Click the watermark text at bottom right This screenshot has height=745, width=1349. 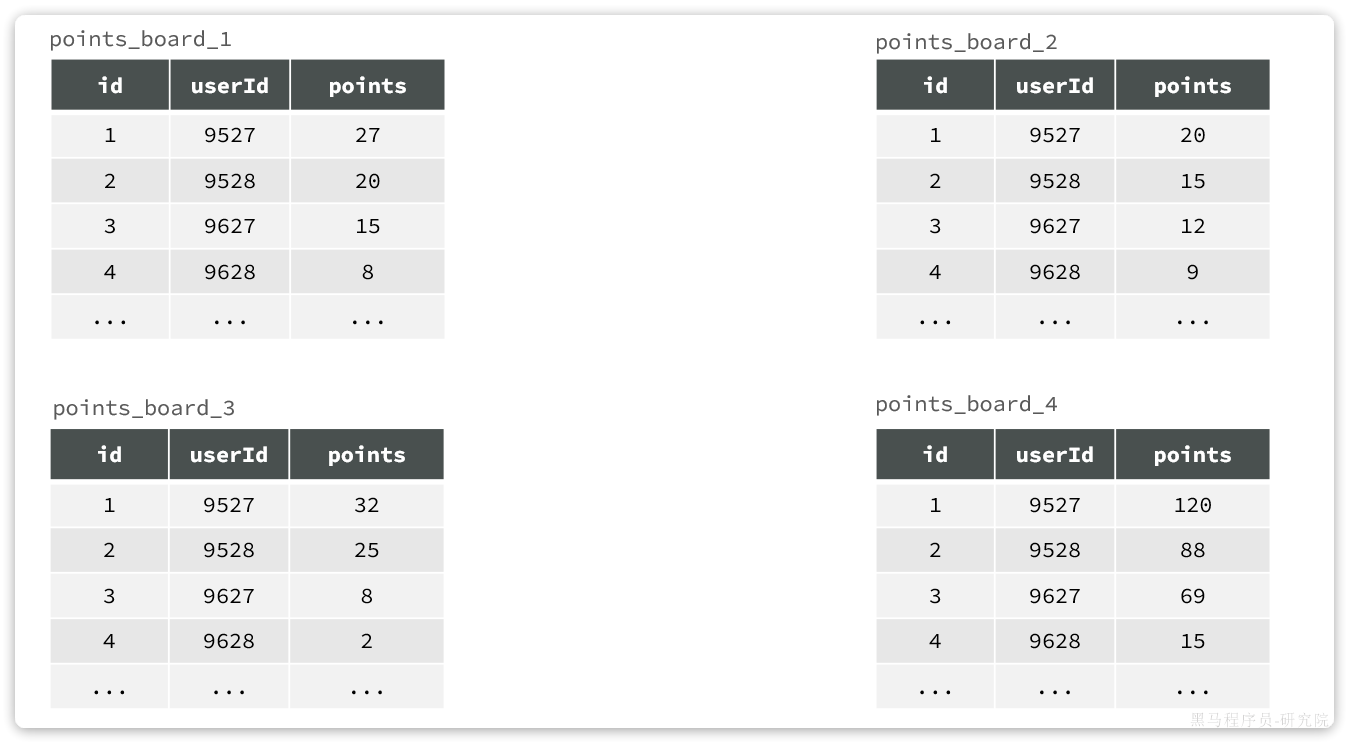tap(1259, 720)
